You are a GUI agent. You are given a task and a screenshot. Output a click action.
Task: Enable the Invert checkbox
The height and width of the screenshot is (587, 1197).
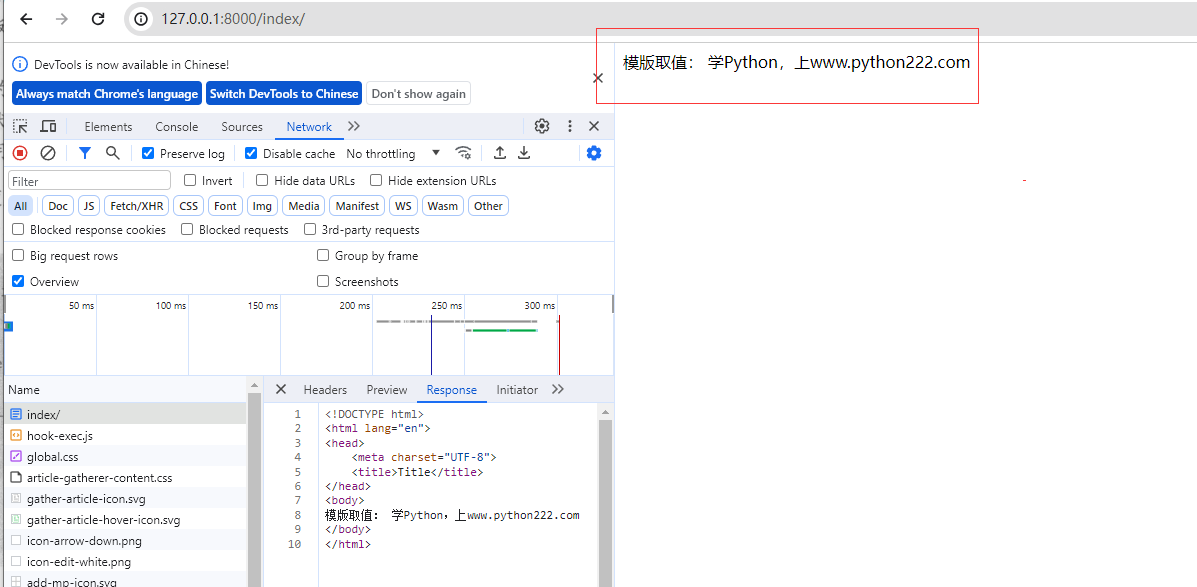(190, 181)
